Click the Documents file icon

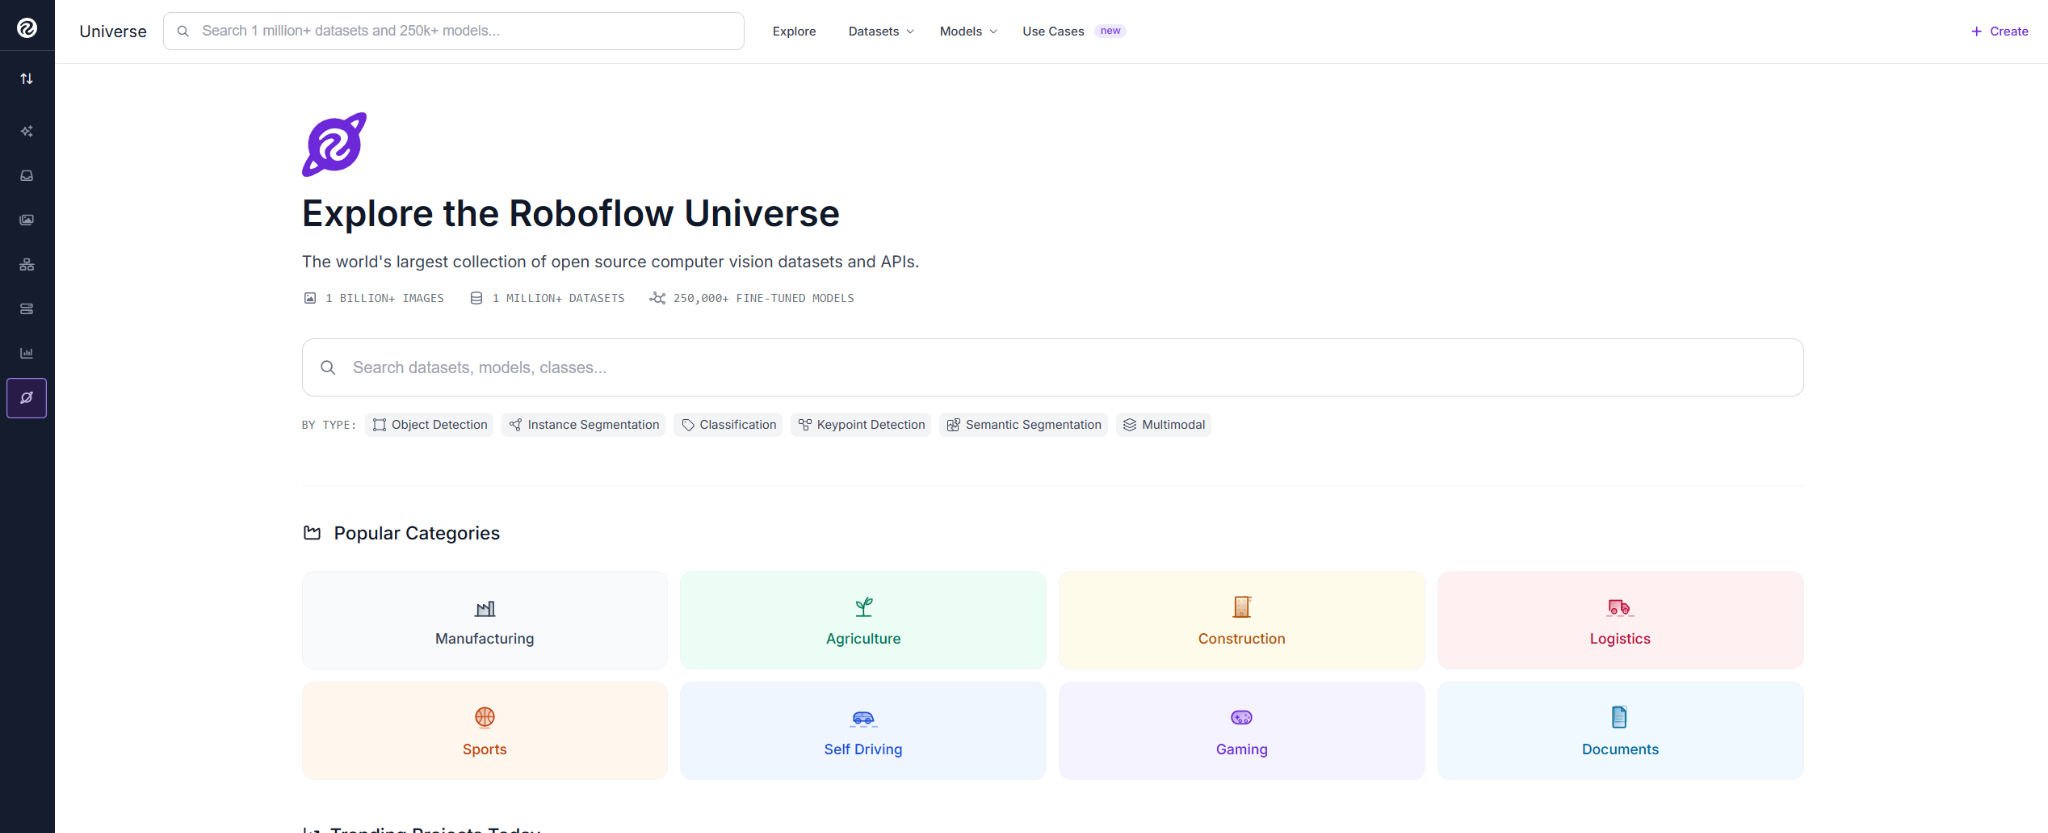(x=1620, y=717)
